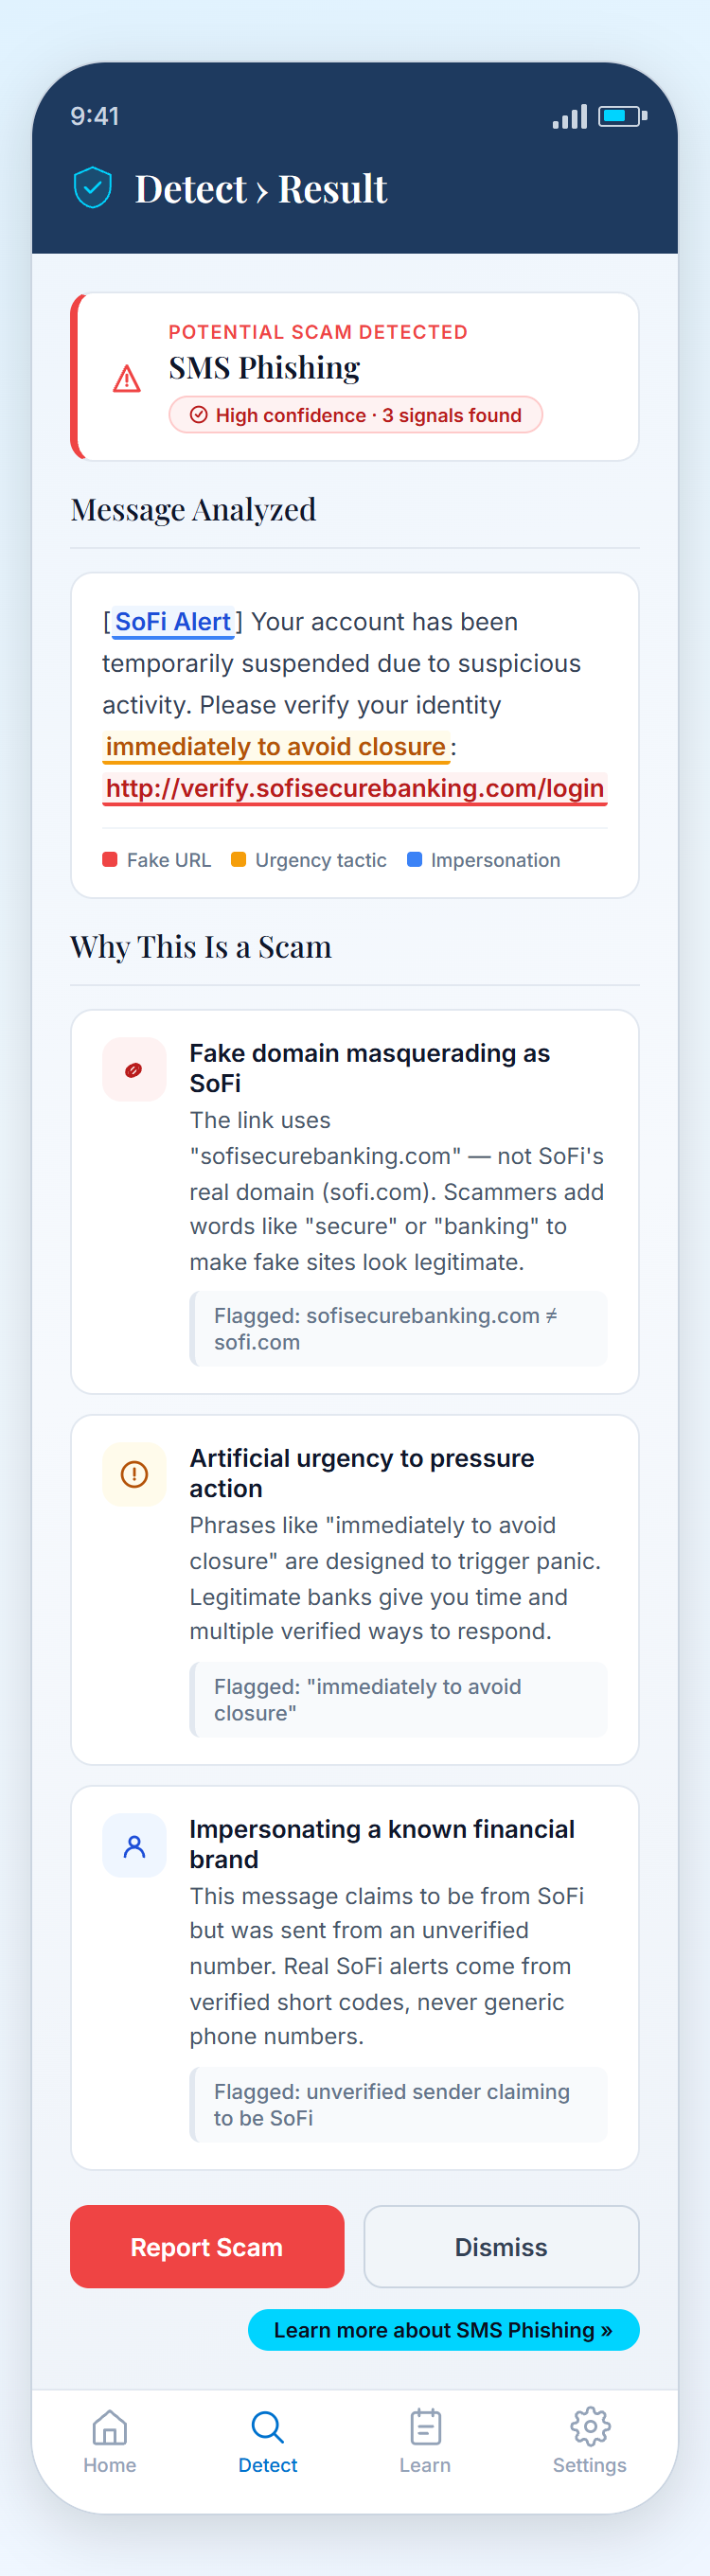Click the SoFi Alert link in the message
The width and height of the screenshot is (710, 2576).
[172, 621]
